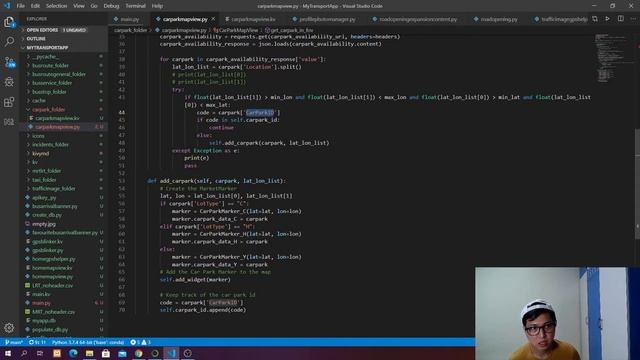Expand the incidents_folder
The height and width of the screenshot is (360, 640).
click(x=63, y=144)
